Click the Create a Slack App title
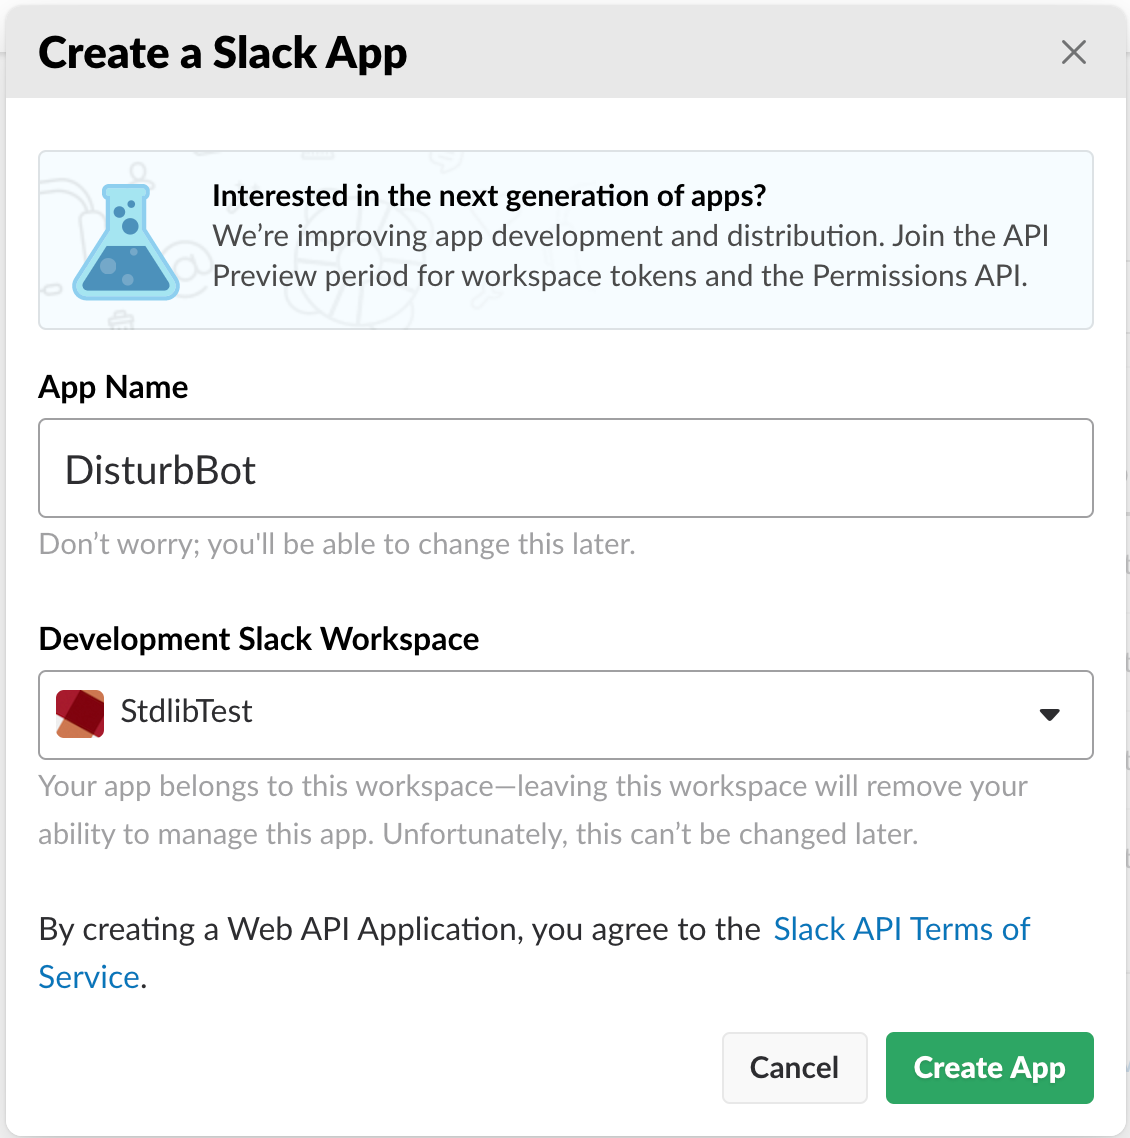 (222, 52)
